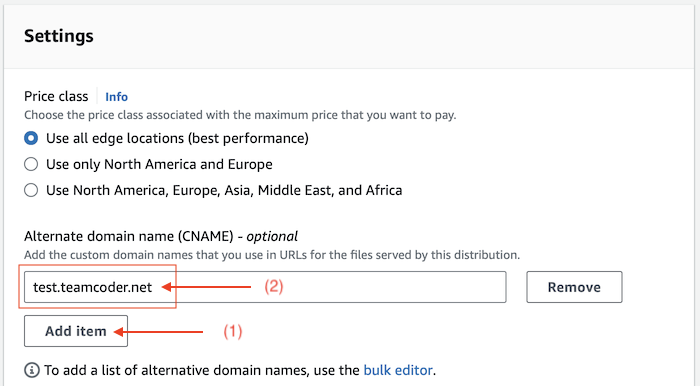The width and height of the screenshot is (700, 386).
Task: Click the custom domain names description text
Action: tap(272, 255)
